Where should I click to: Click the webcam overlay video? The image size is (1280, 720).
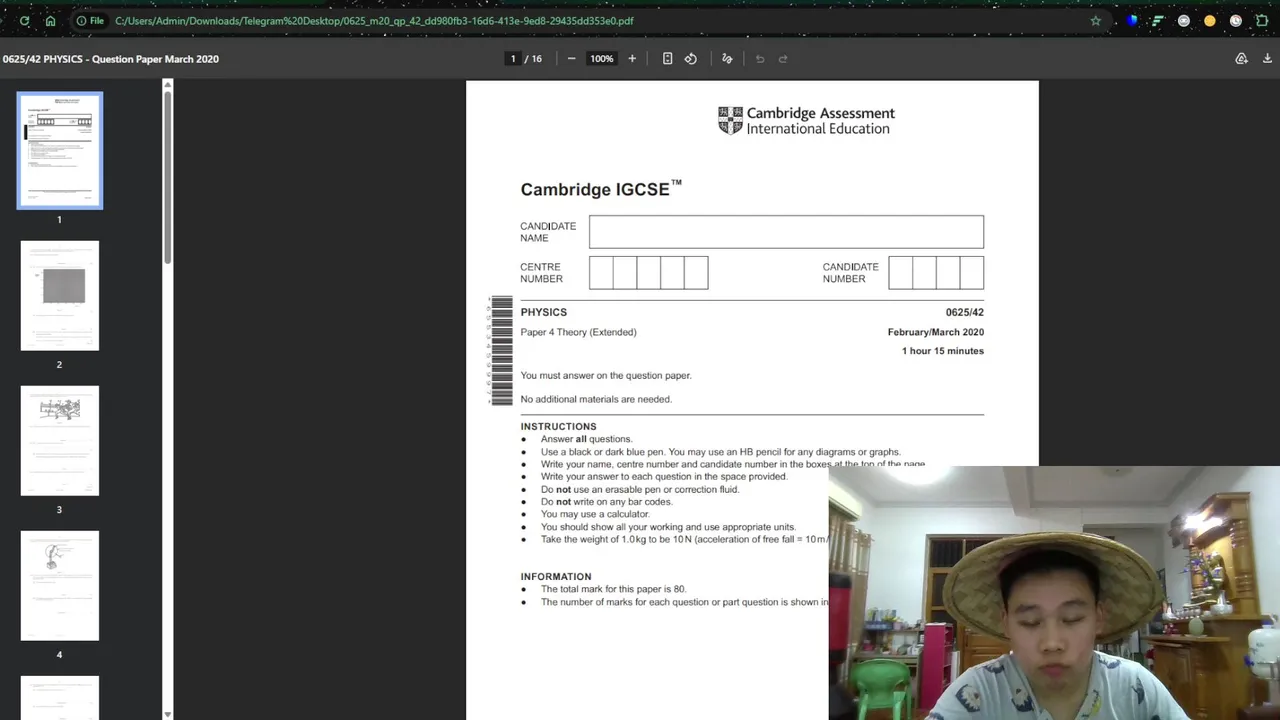tap(1054, 593)
